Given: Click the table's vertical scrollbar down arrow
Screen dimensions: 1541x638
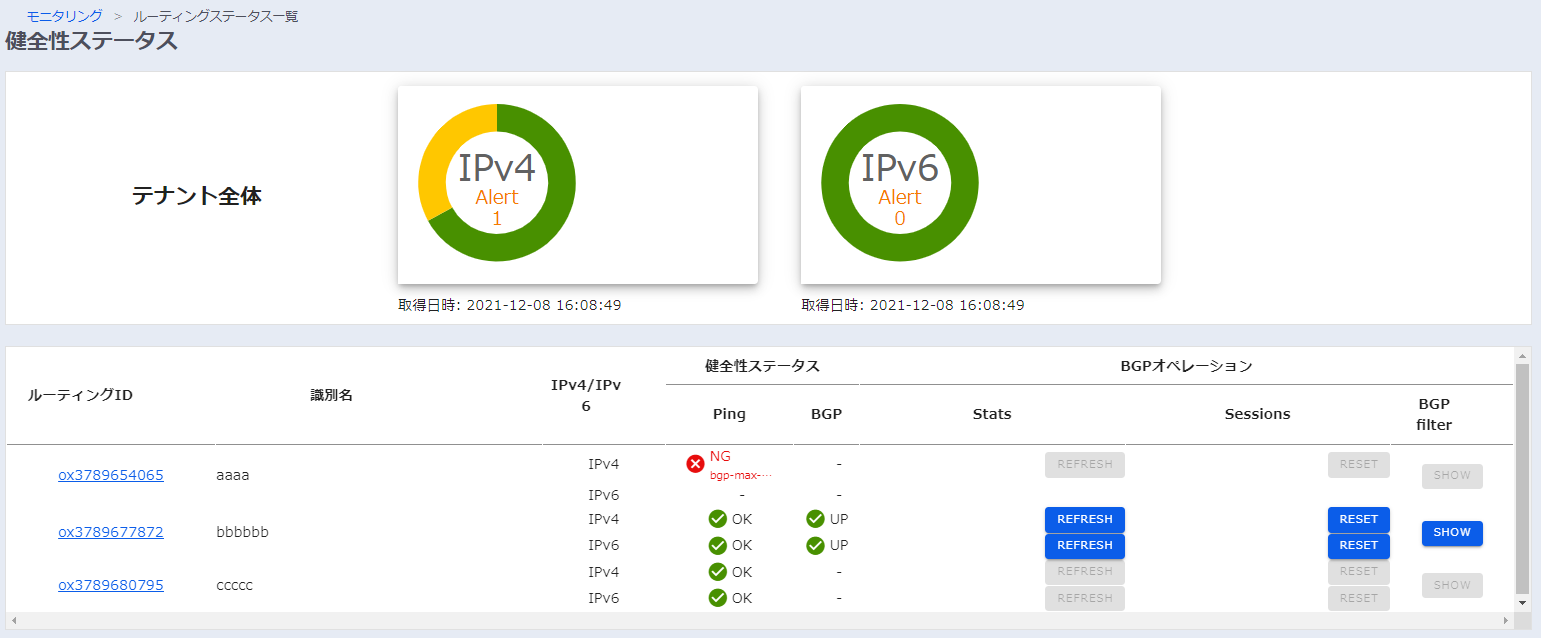Looking at the screenshot, I should click(1523, 603).
